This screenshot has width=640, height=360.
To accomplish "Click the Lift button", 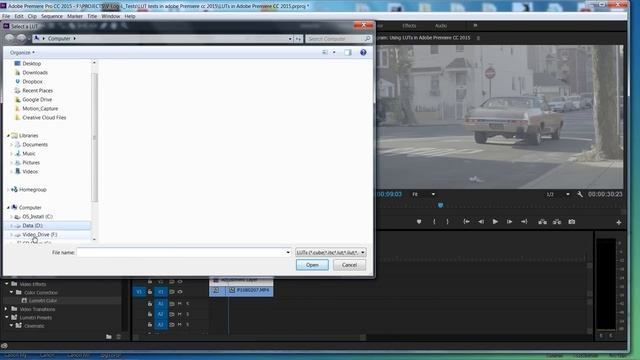I will (x=542, y=222).
